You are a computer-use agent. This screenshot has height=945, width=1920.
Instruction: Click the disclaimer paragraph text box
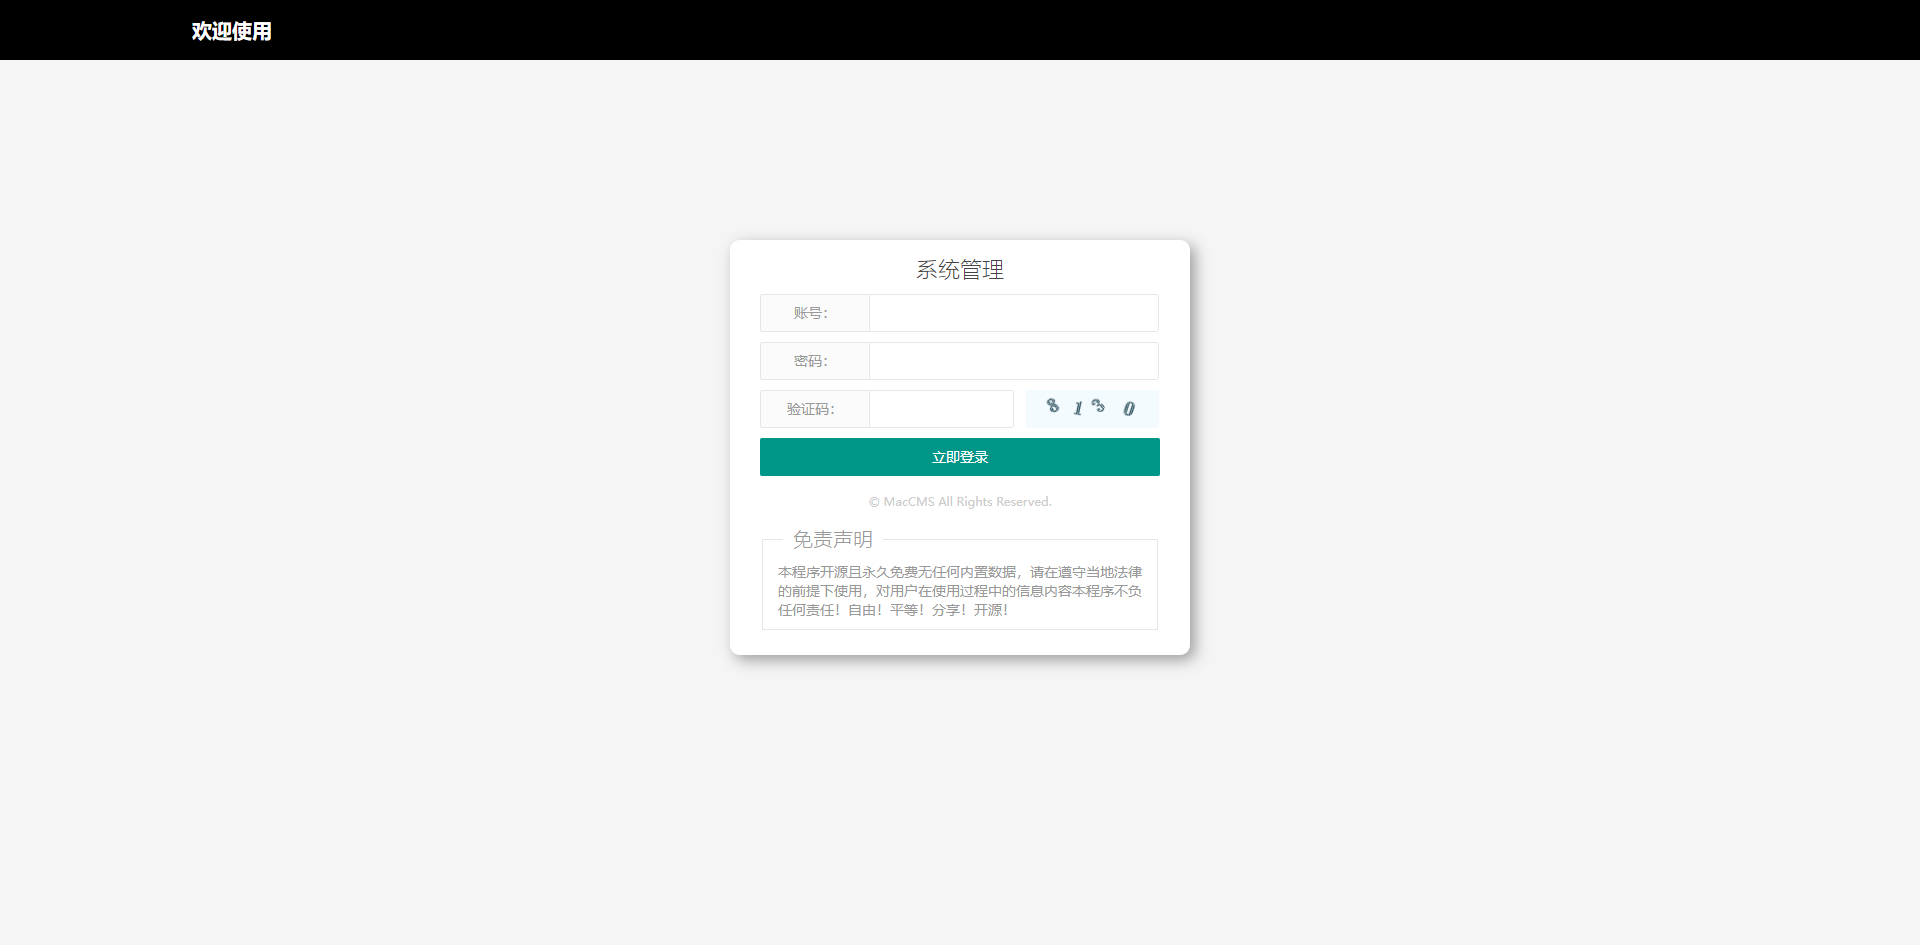(x=959, y=584)
